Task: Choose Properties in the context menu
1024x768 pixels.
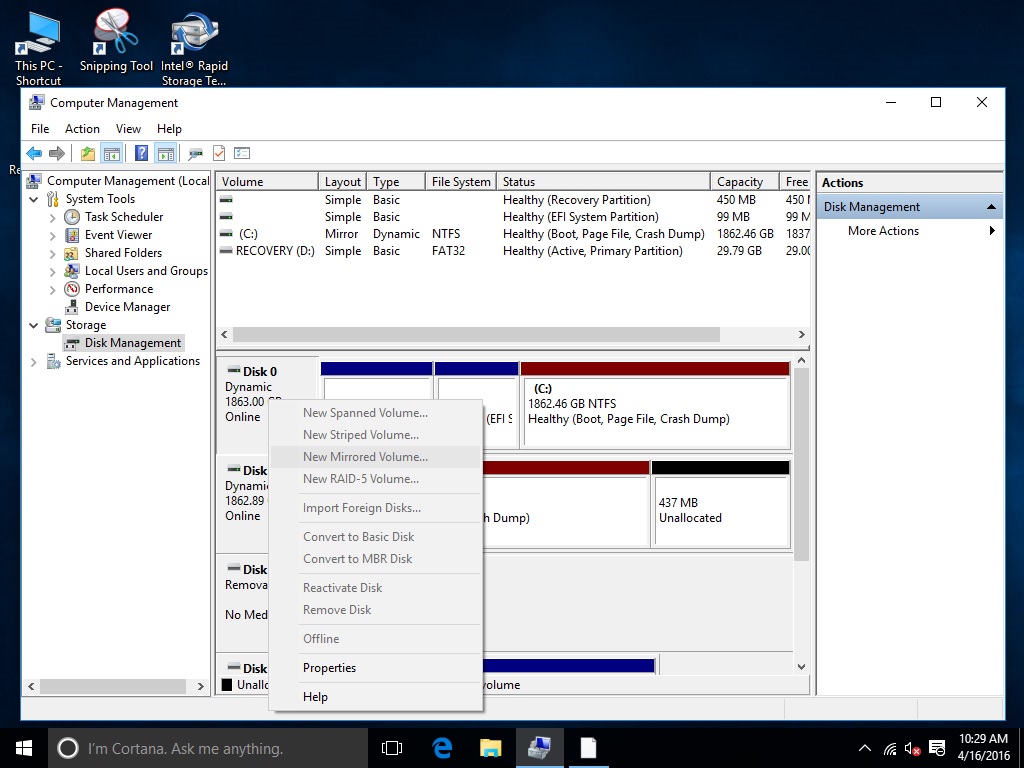Action: 329,668
